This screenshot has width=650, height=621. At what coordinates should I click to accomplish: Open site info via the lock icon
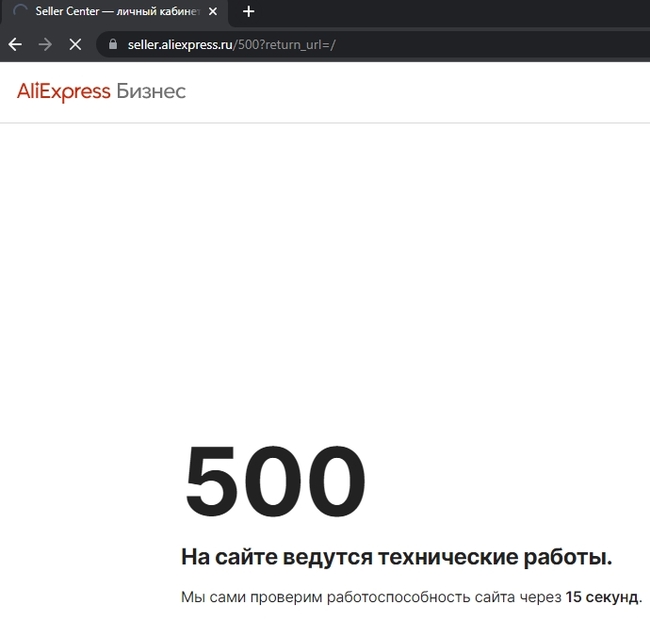(112, 44)
